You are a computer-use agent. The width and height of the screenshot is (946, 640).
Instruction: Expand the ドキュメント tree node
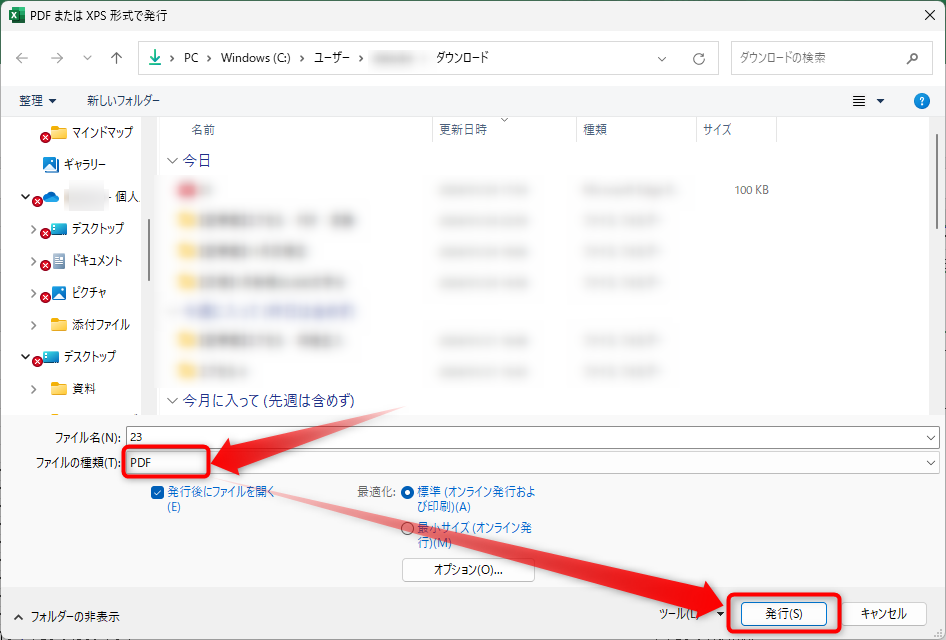coord(33,261)
